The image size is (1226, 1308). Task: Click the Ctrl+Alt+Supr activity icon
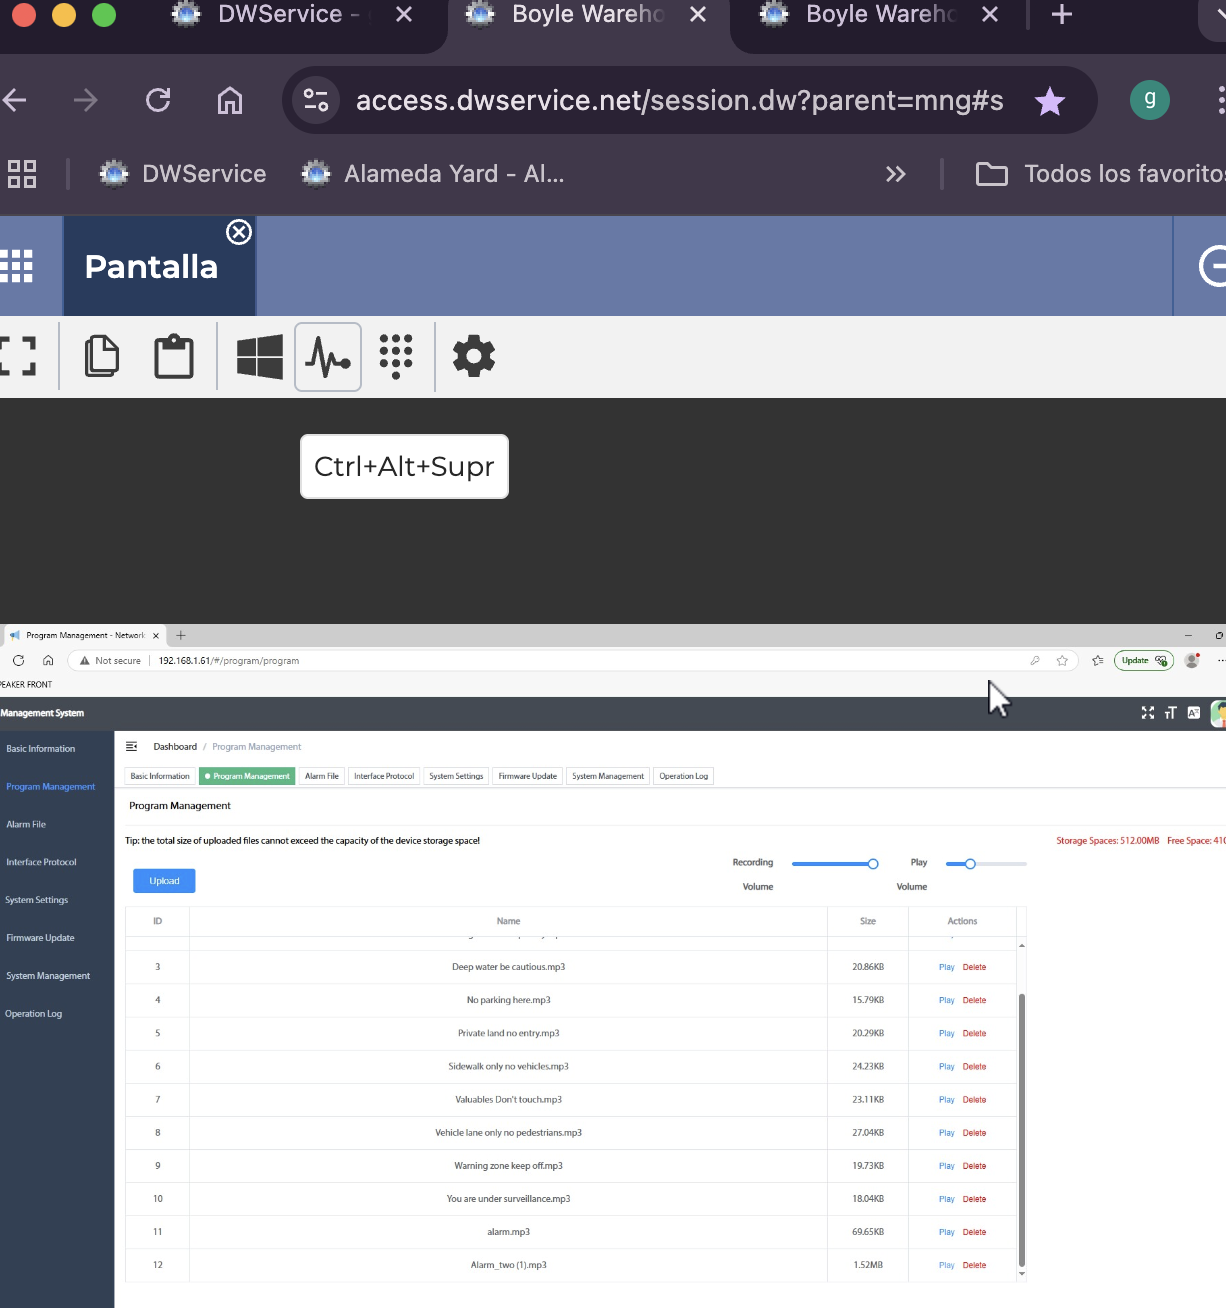(x=328, y=357)
